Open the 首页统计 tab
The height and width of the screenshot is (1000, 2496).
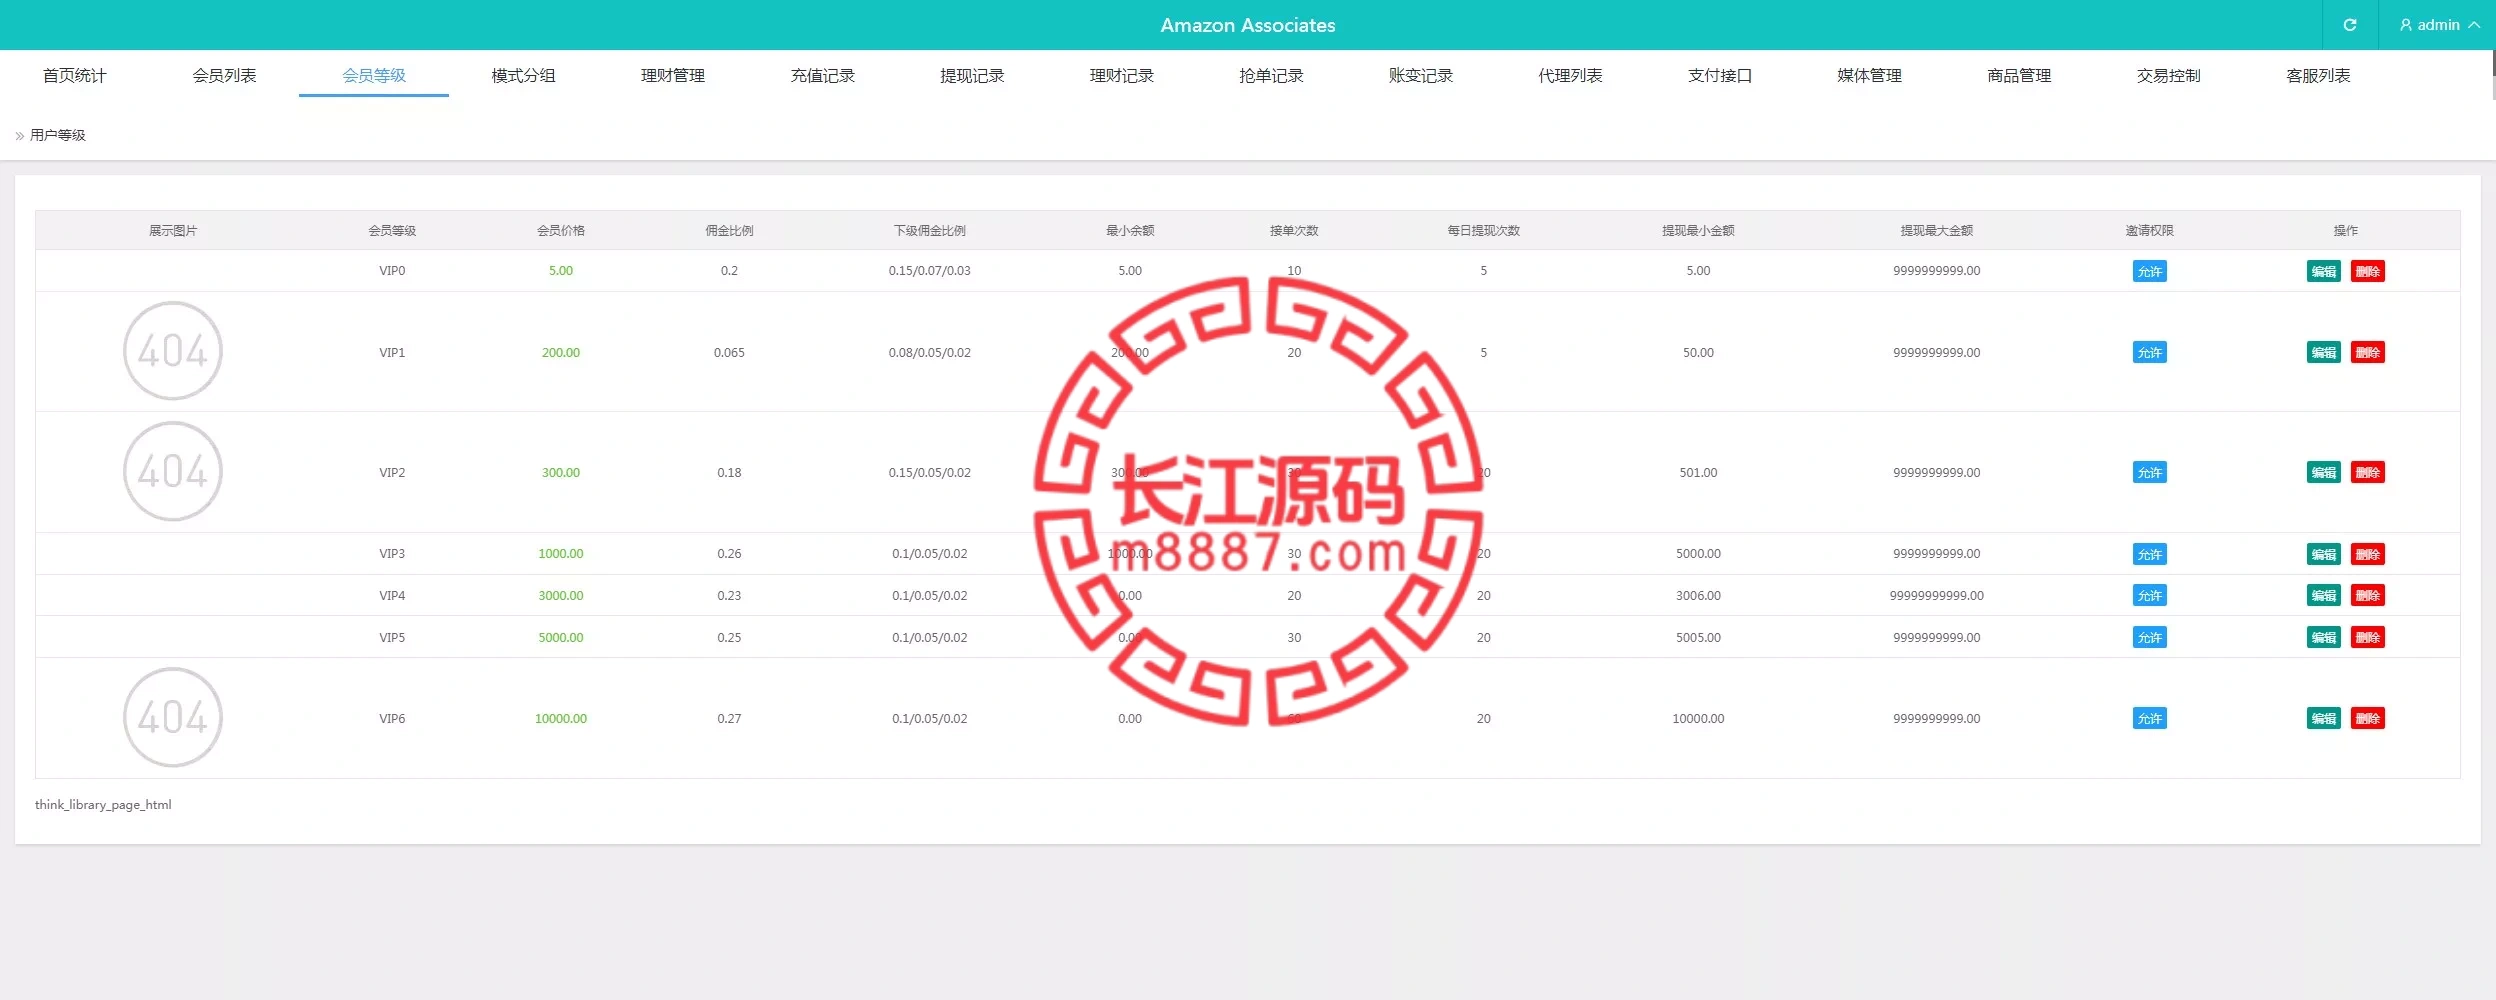[x=75, y=76]
